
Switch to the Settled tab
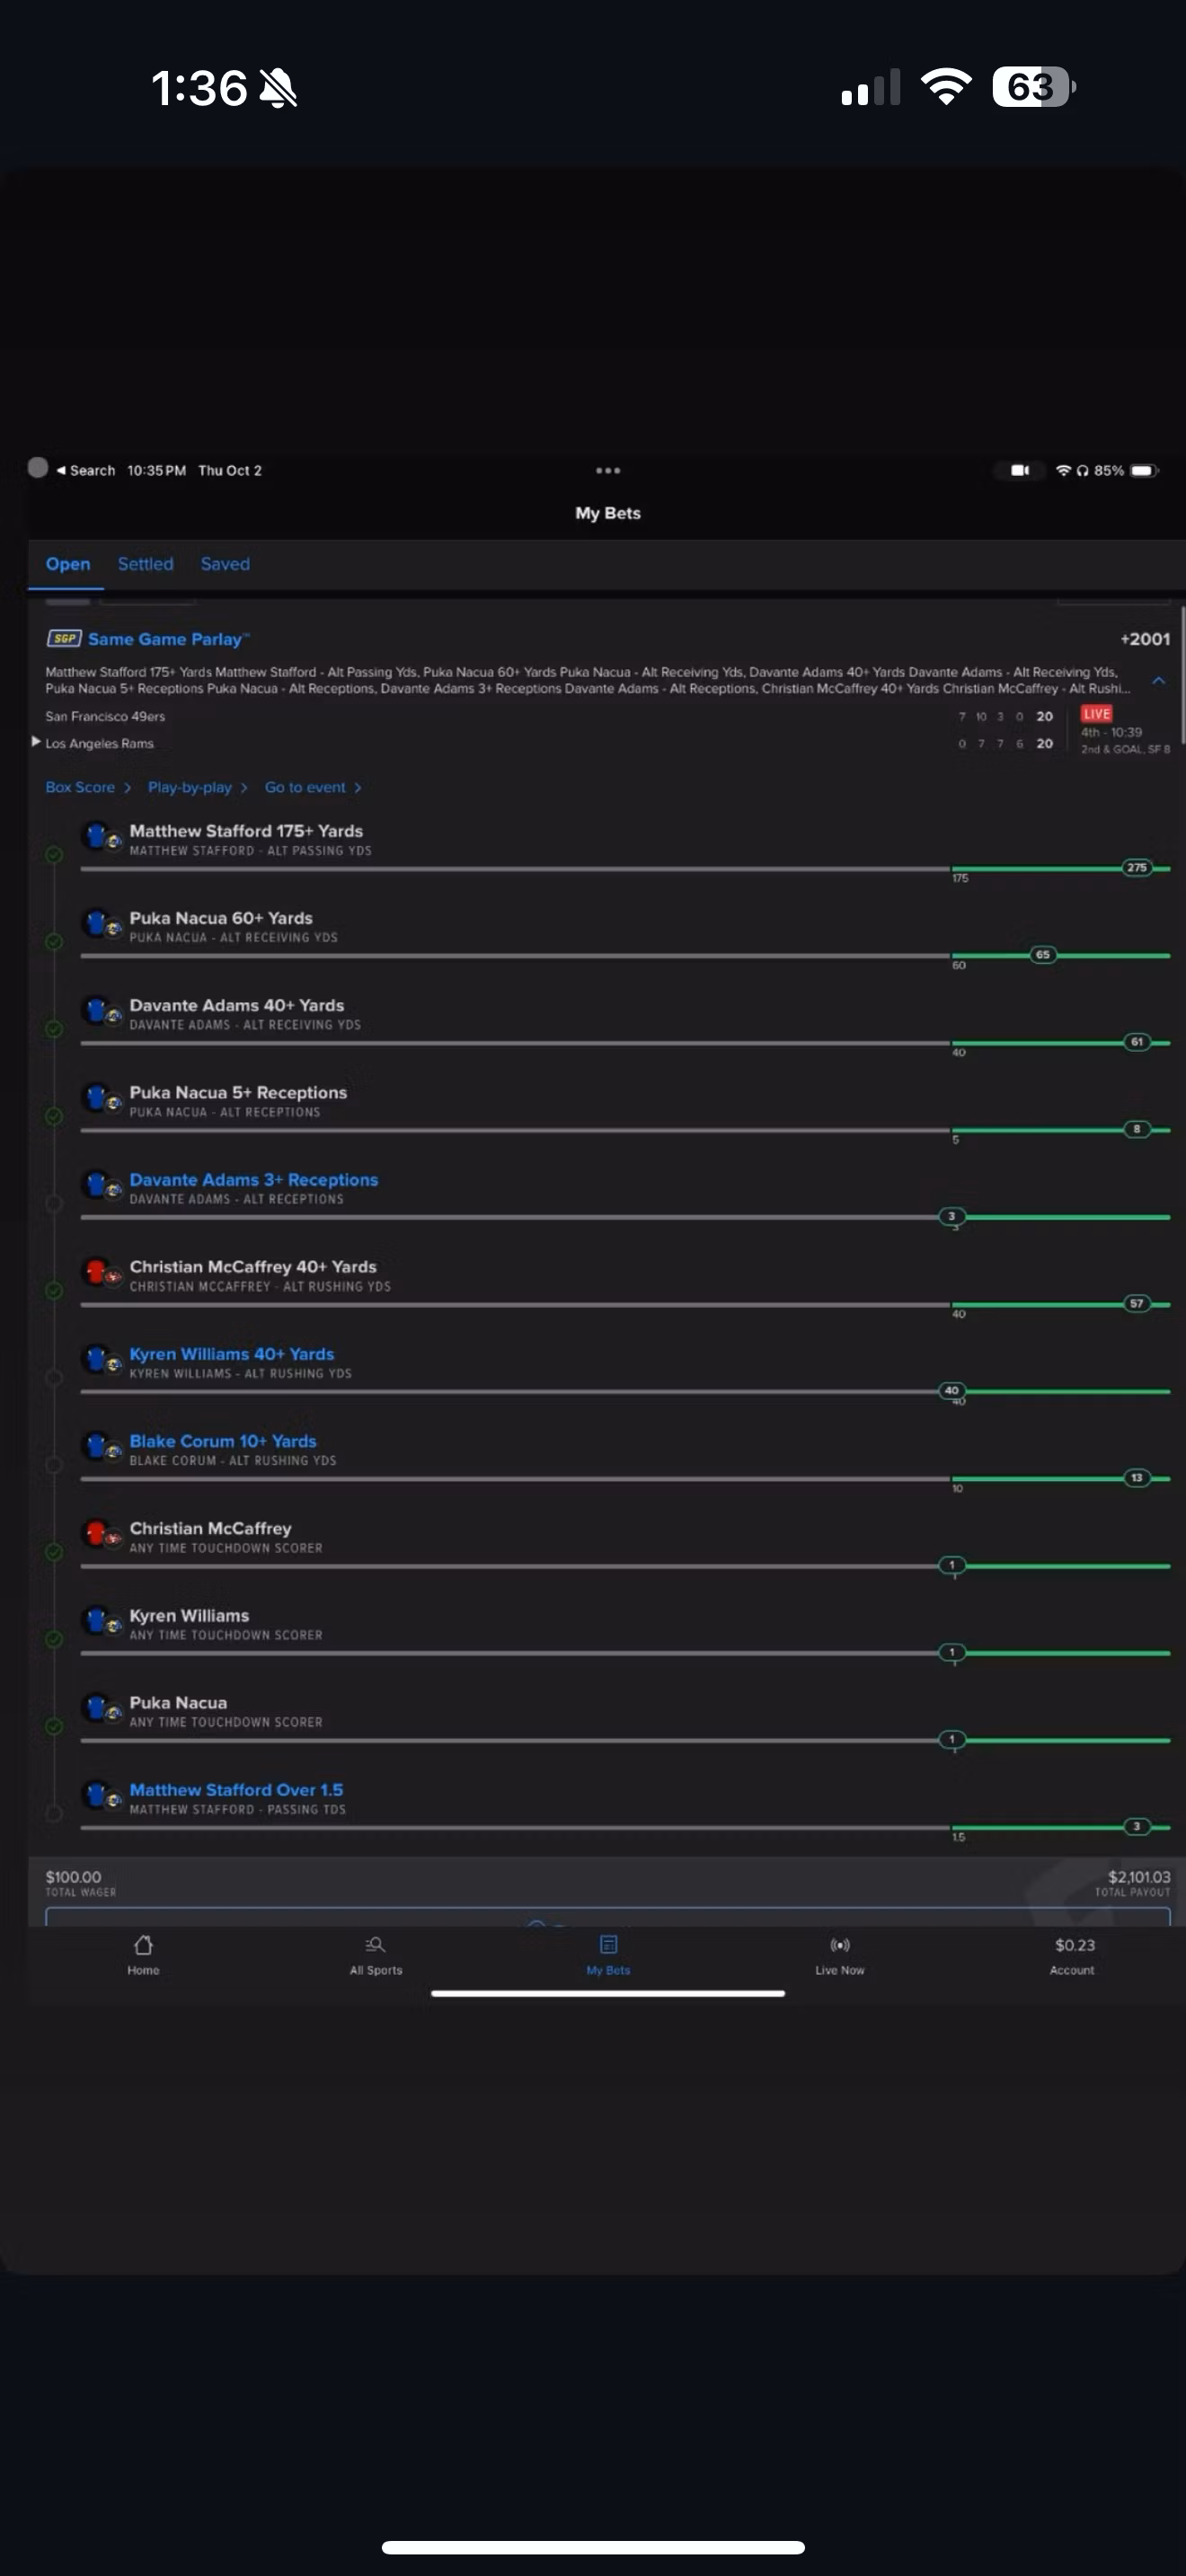pyautogui.click(x=145, y=564)
